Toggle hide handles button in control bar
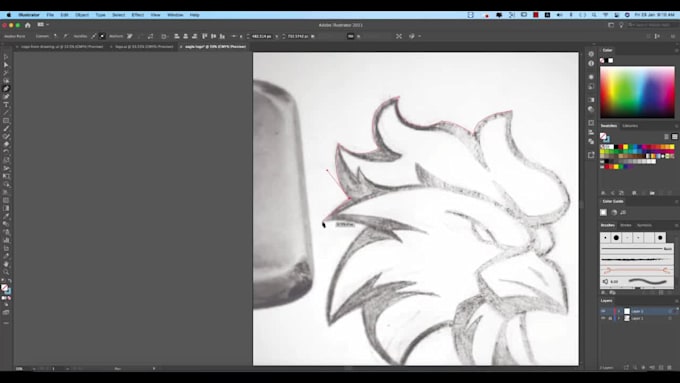Viewport: 680px width, 383px height. pos(102,36)
